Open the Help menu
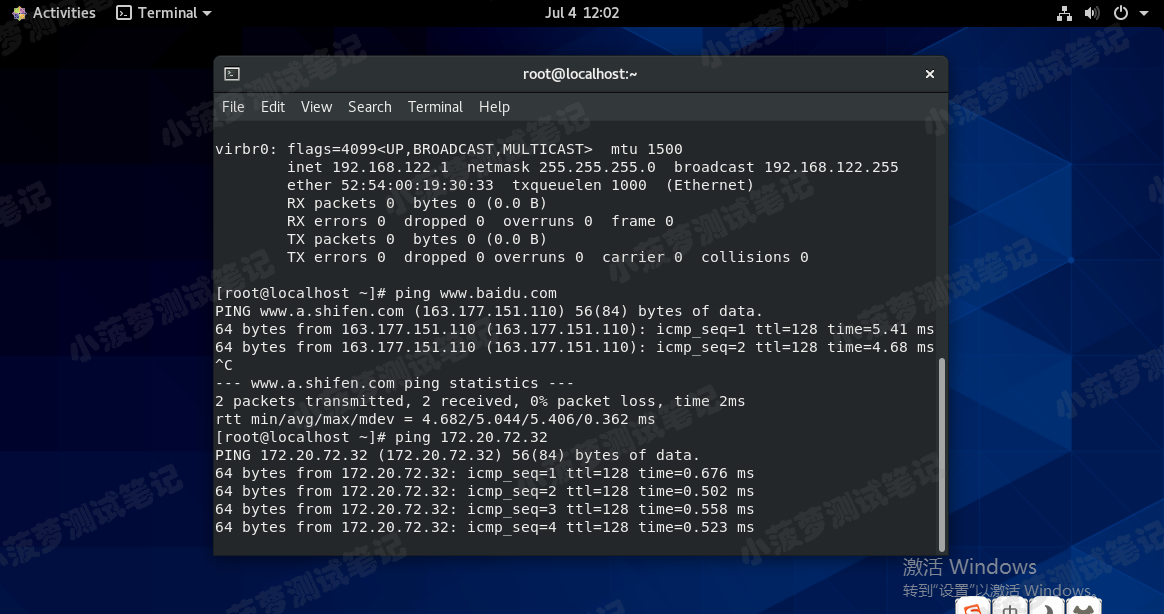The image size is (1164, 614). 494,107
